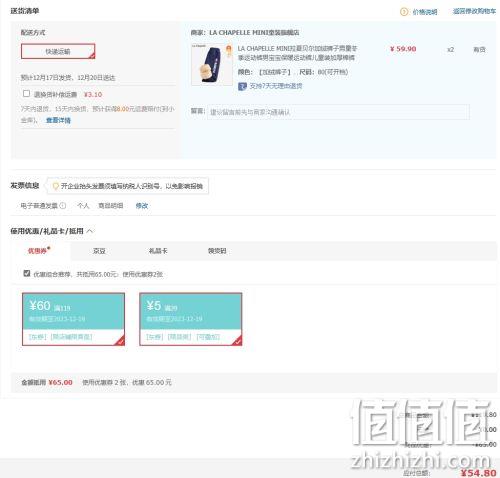Click the invoice tip lightbulb icon

pyautogui.click(x=55, y=186)
